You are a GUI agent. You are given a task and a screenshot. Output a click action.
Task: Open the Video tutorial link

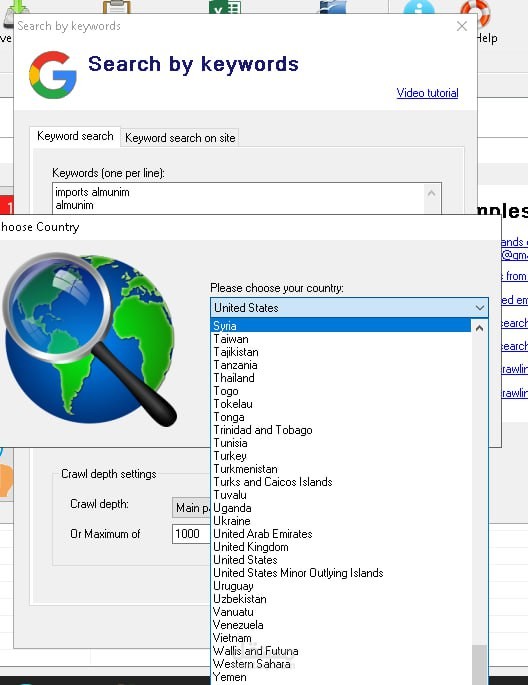click(x=427, y=93)
